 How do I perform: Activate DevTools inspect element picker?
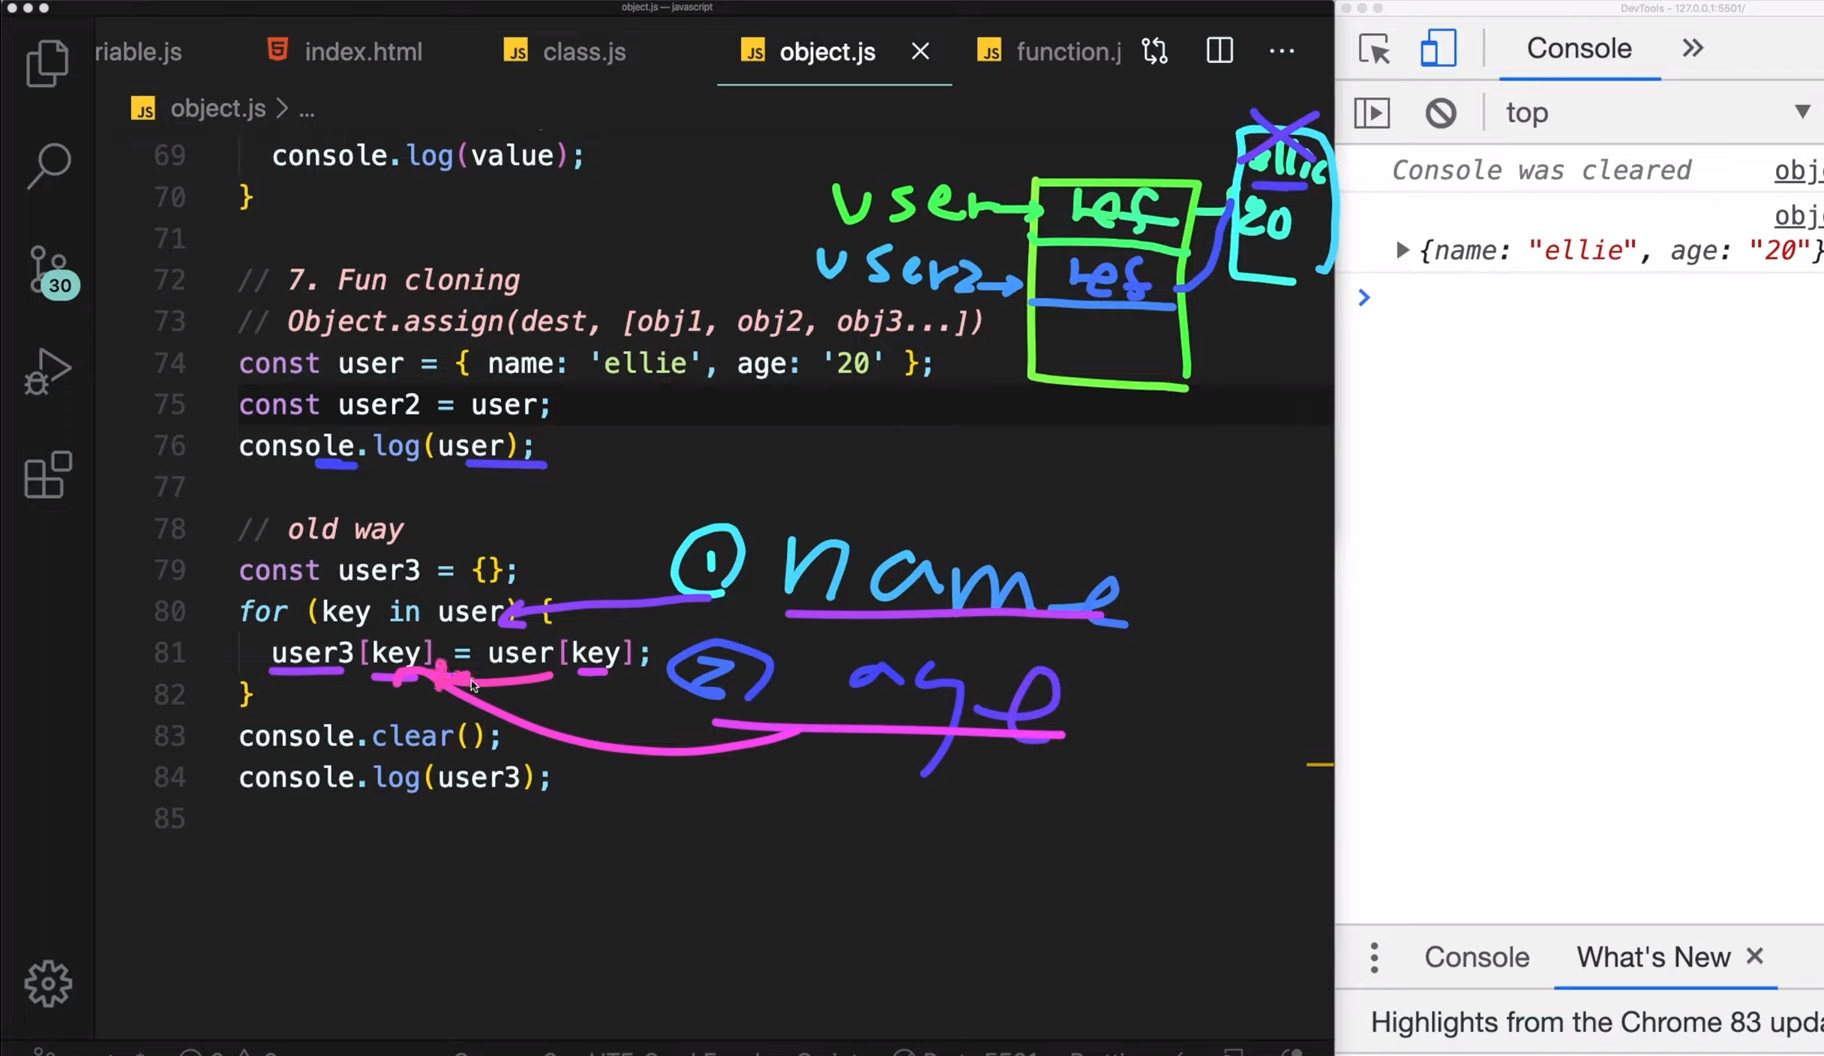coord(1374,49)
